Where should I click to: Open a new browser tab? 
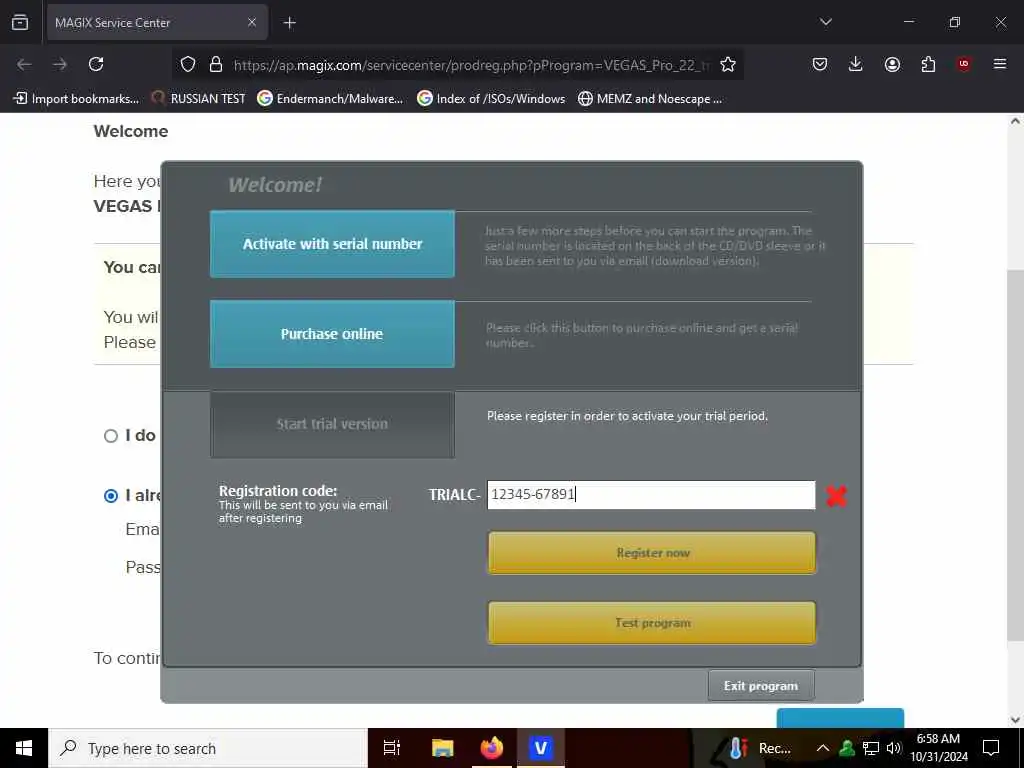[290, 23]
